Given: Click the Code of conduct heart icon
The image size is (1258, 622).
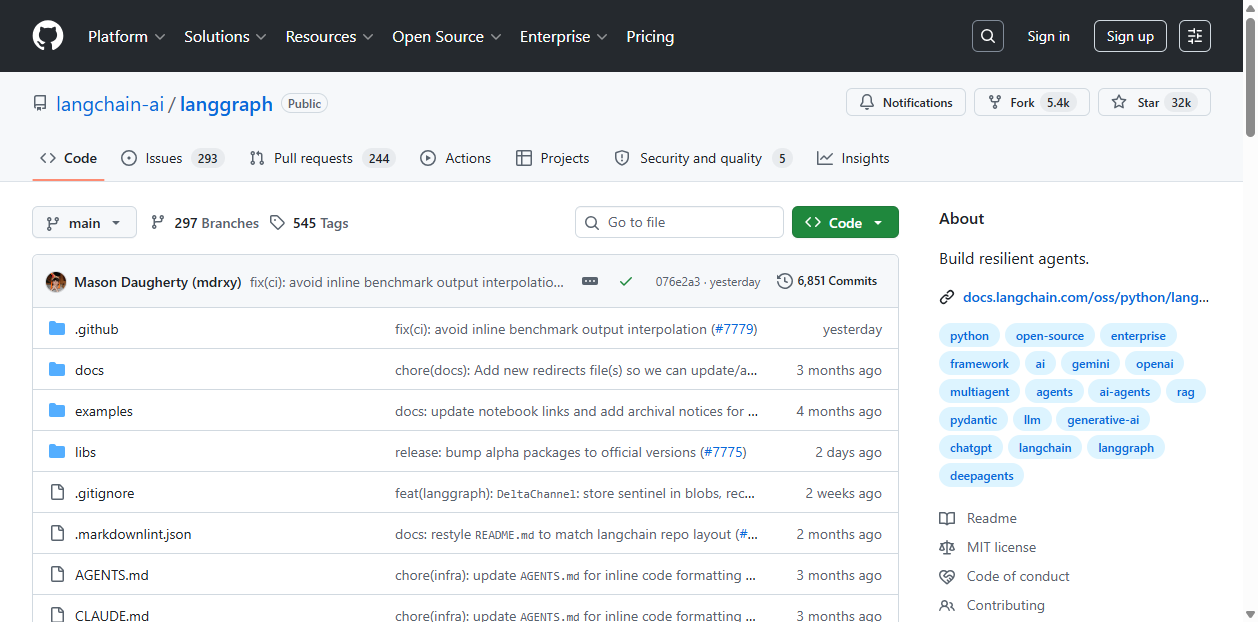Looking at the screenshot, I should (x=947, y=576).
